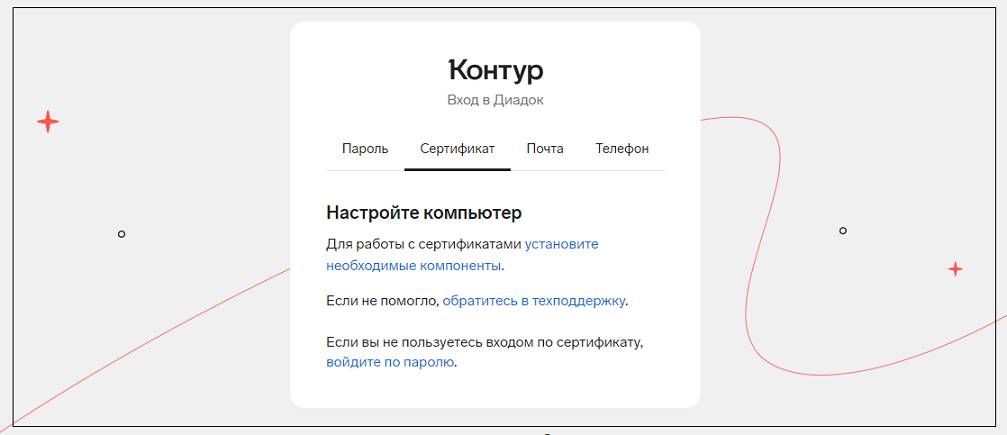Click the войдите по паролю link

pyautogui.click(x=390, y=362)
